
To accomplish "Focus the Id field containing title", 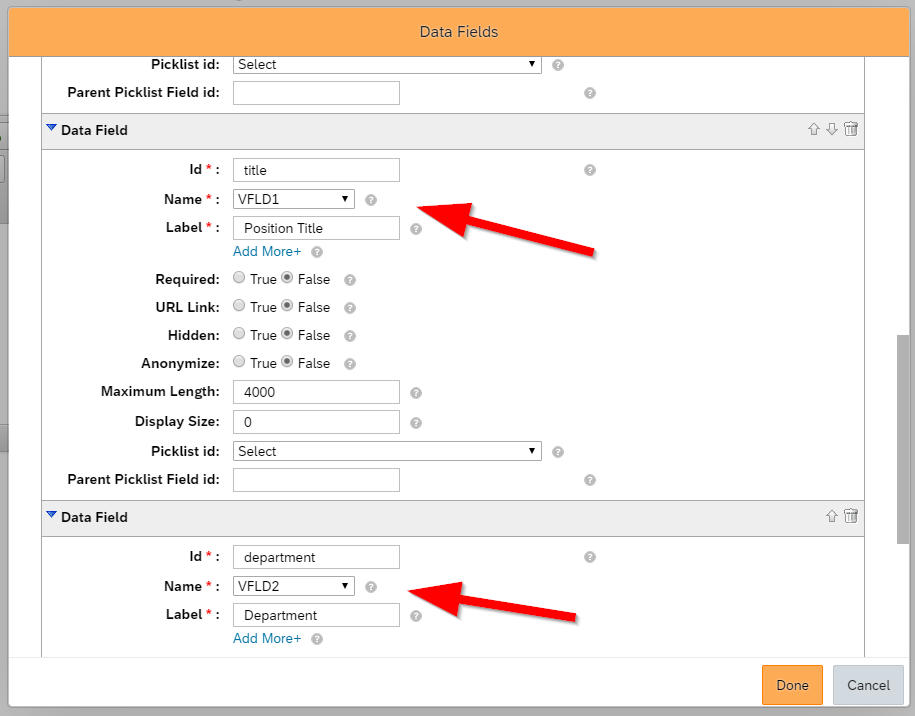I will pos(316,170).
